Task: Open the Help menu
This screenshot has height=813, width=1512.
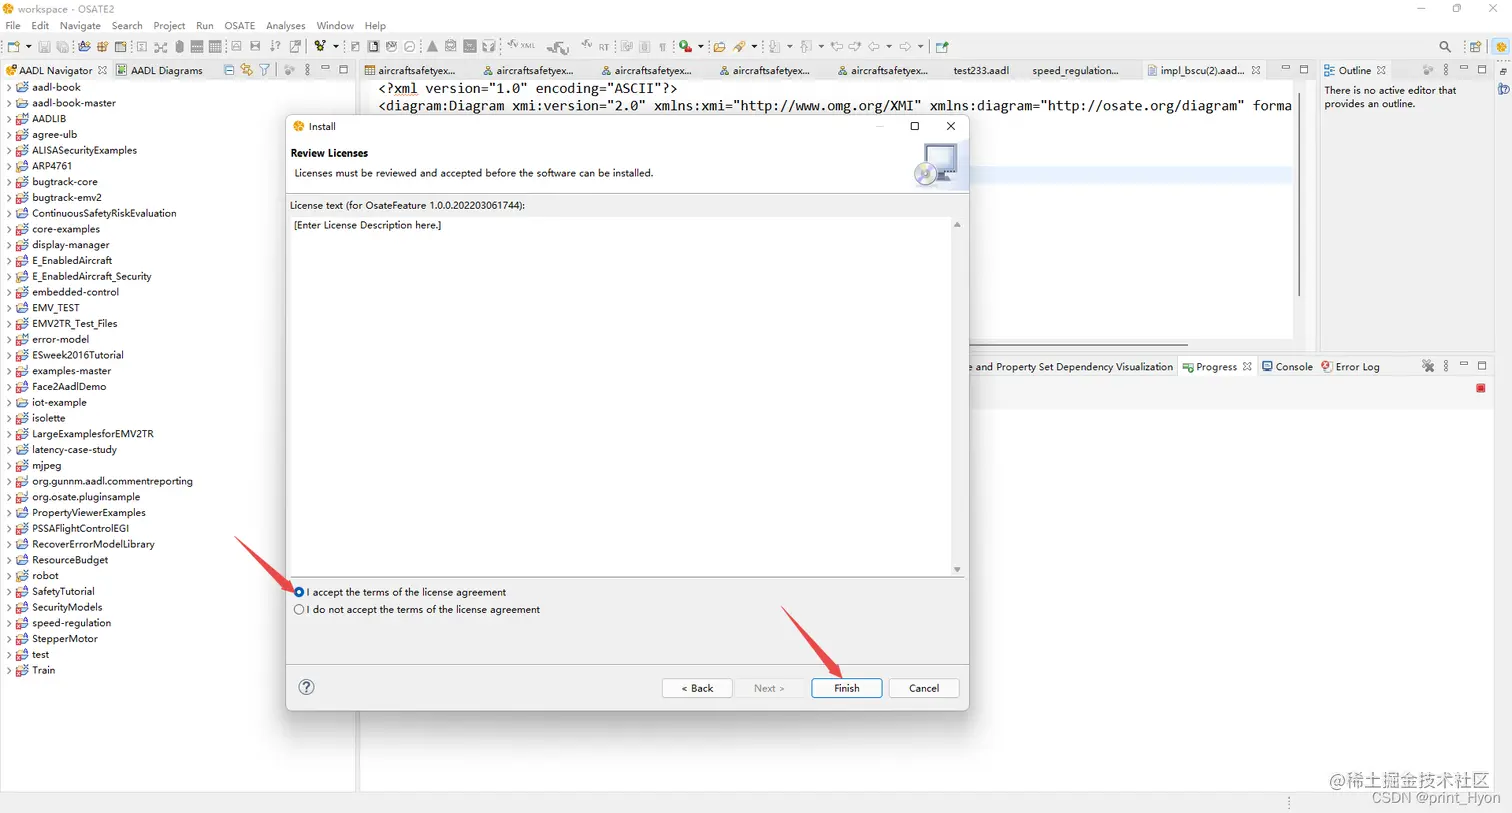Action: click(x=375, y=25)
